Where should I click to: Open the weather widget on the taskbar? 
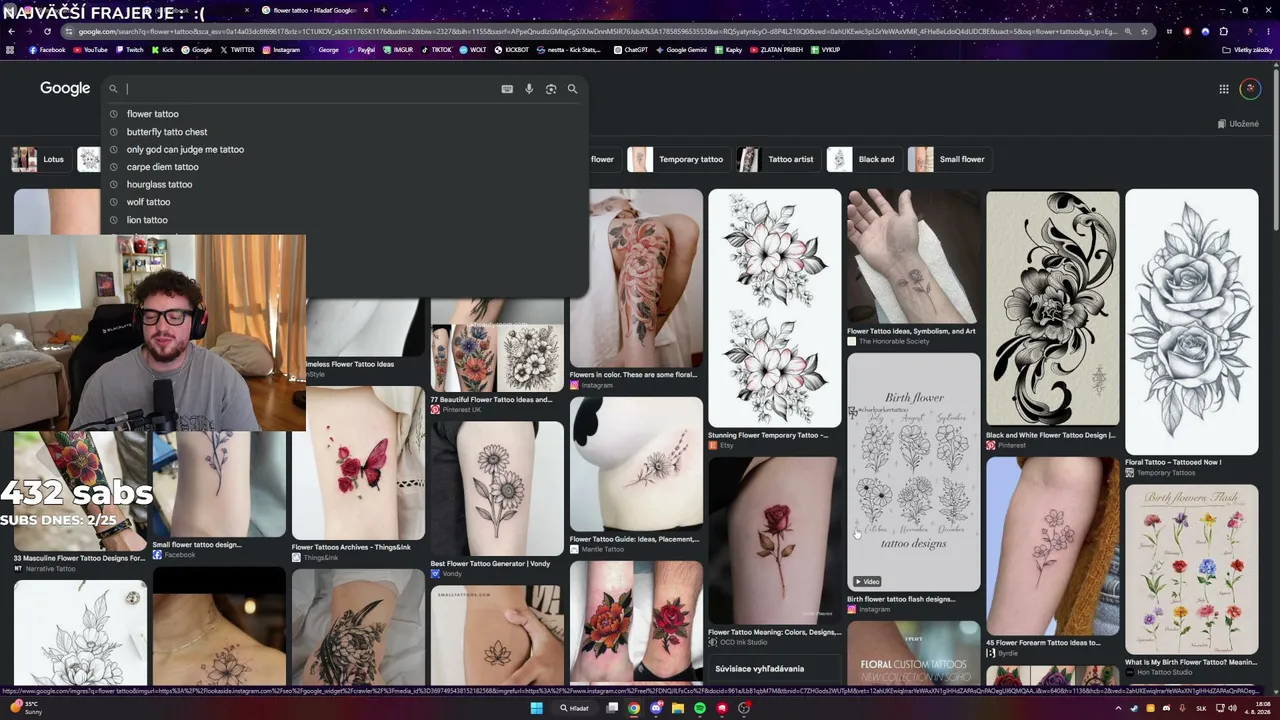click(x=26, y=708)
